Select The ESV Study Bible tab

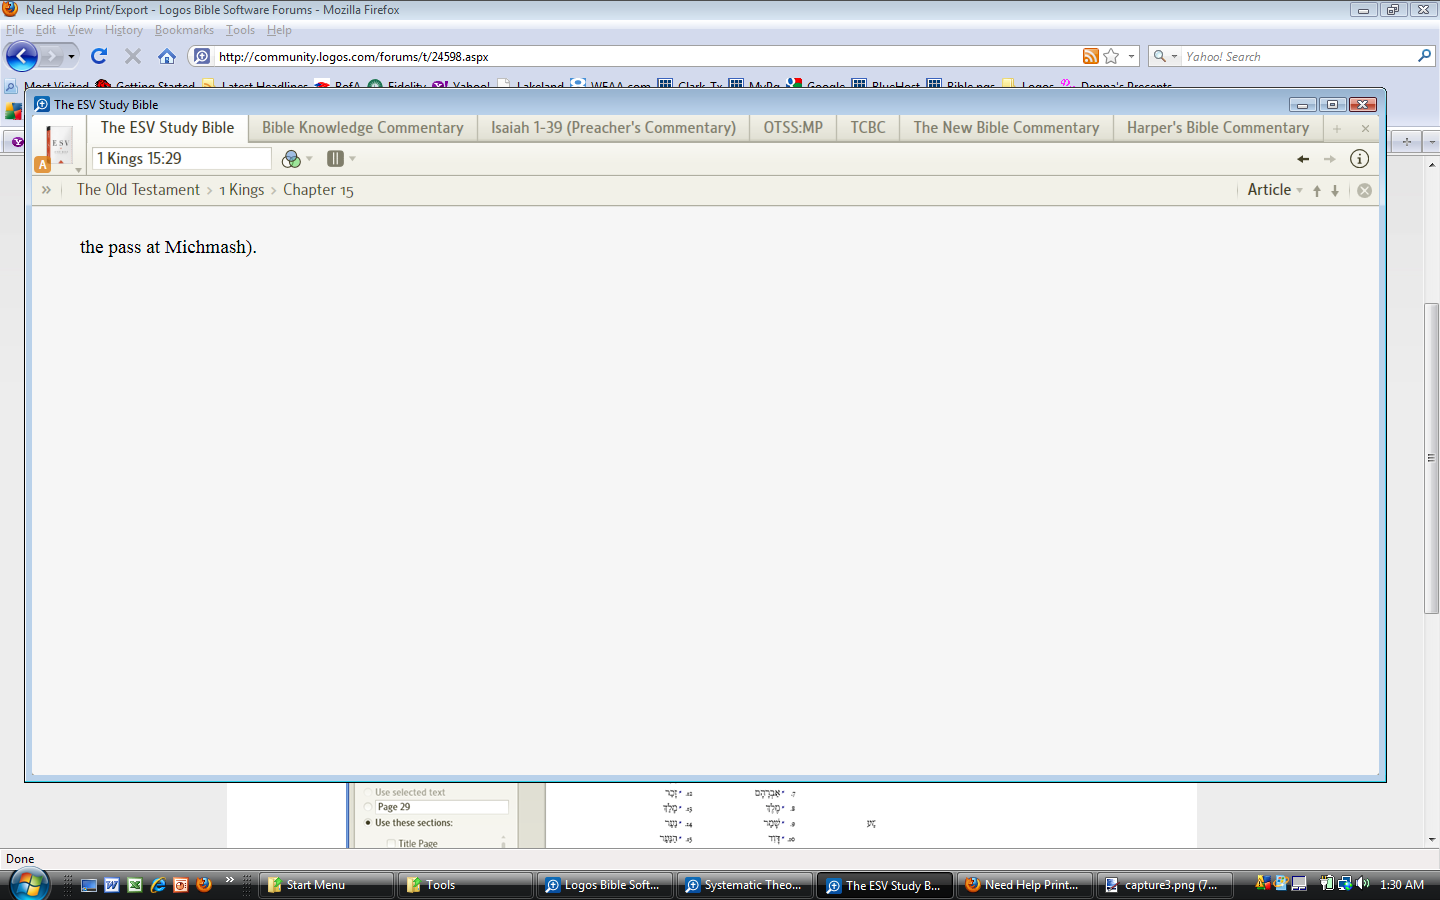click(167, 128)
